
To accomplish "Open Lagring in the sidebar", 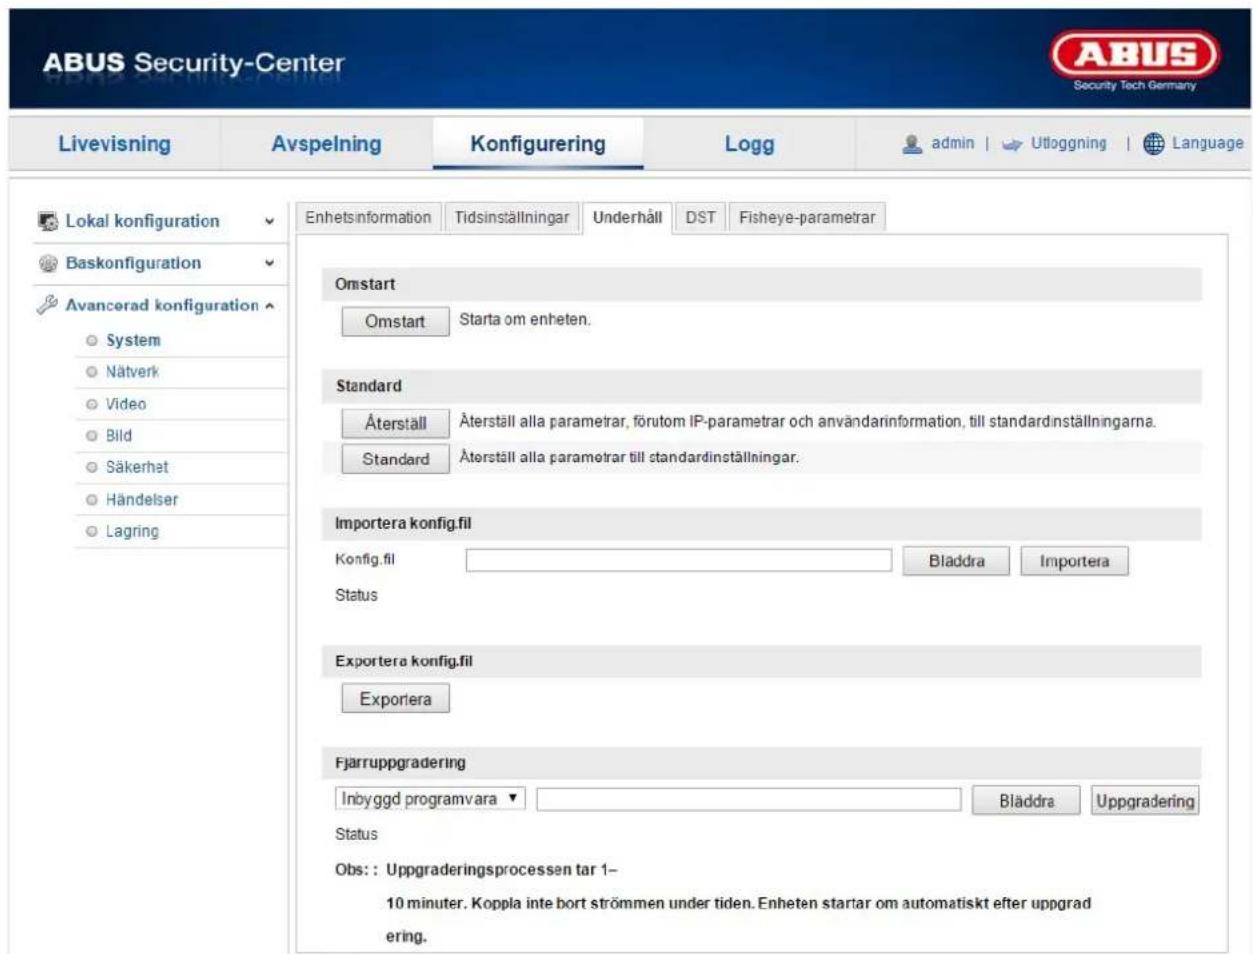I will [x=132, y=532].
